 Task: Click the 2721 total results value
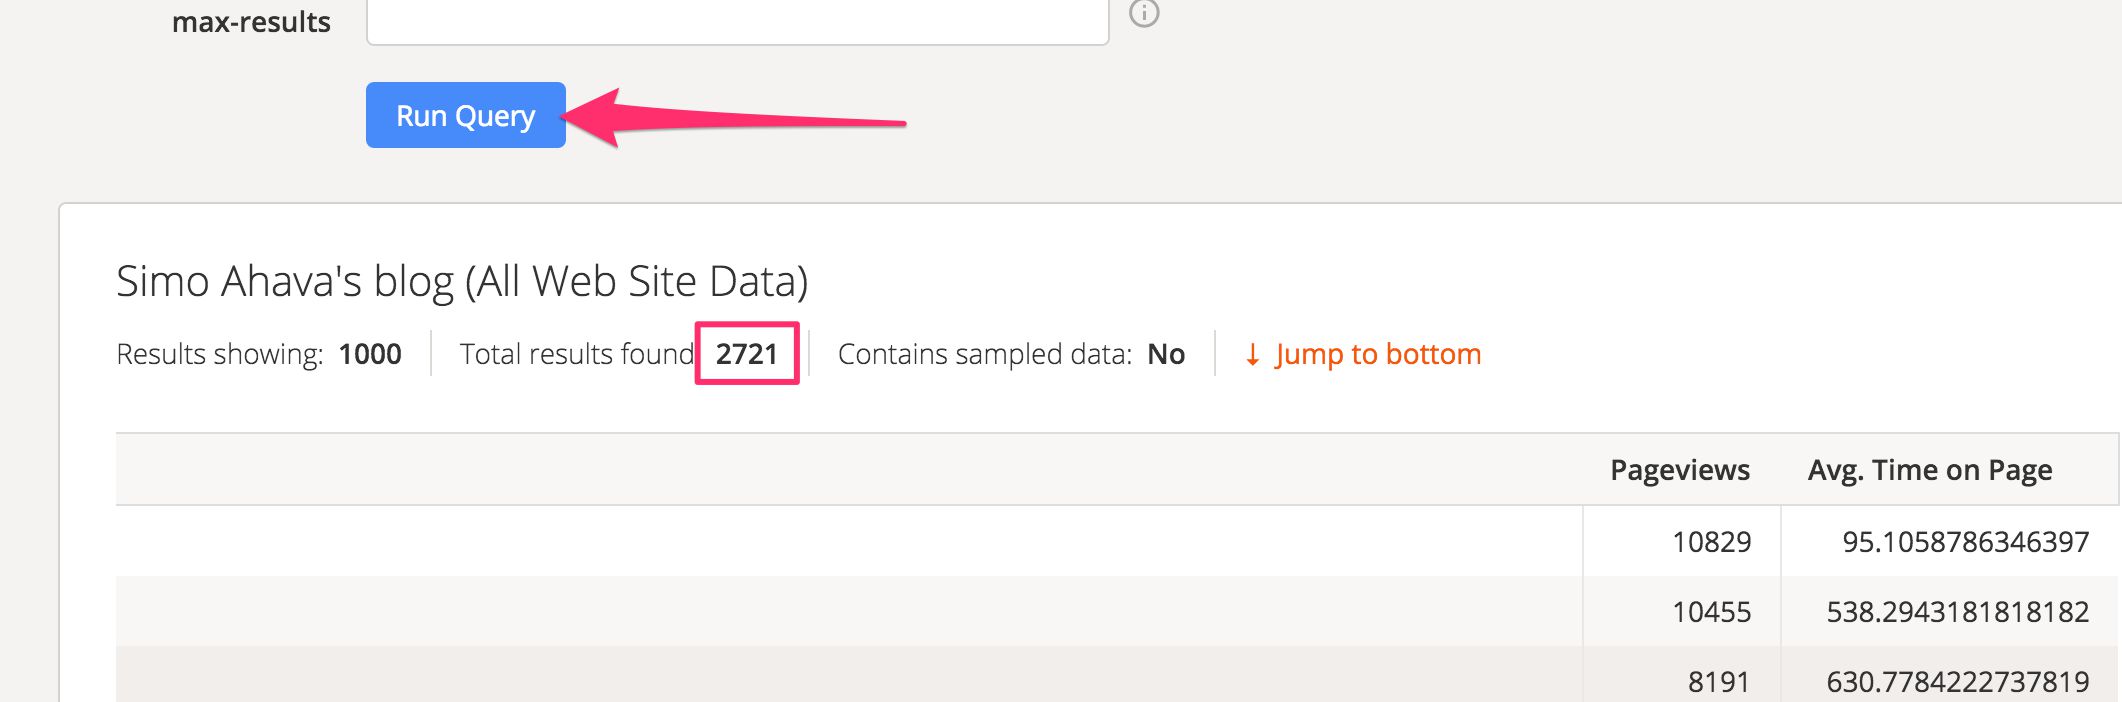747,354
